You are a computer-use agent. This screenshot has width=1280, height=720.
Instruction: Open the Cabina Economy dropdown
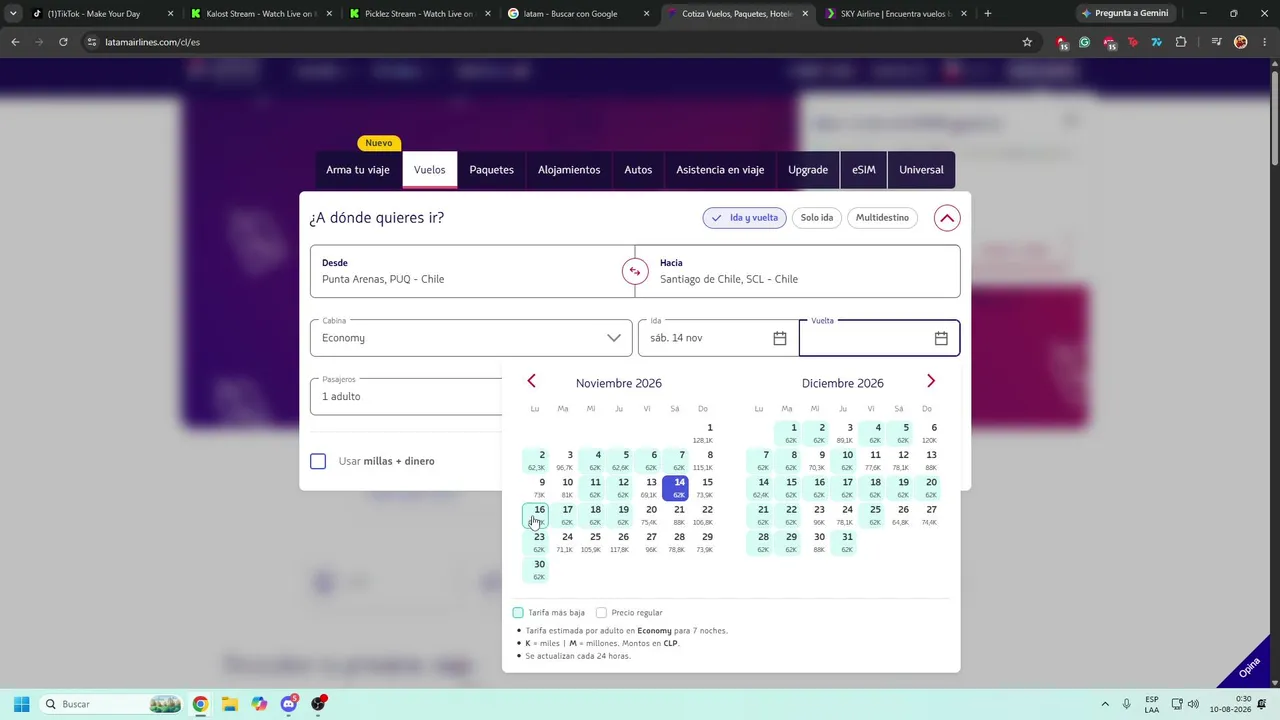click(471, 338)
